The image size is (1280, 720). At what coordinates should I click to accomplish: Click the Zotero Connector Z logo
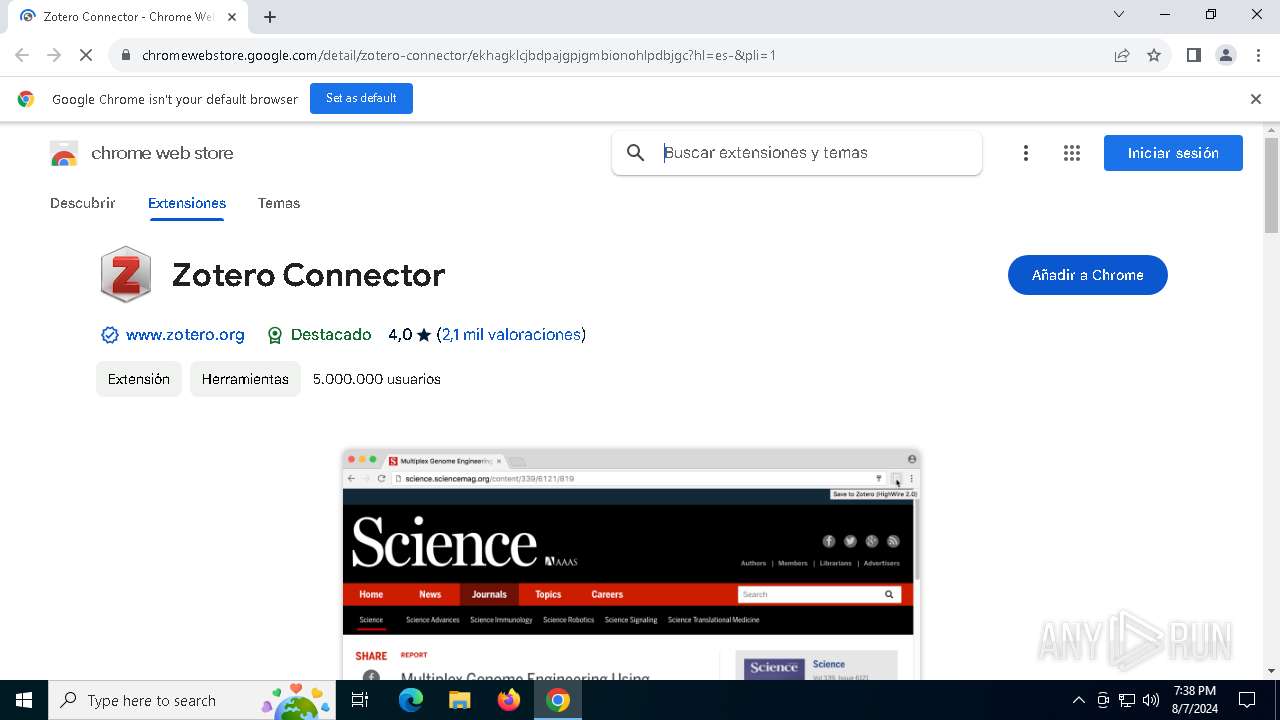126,274
